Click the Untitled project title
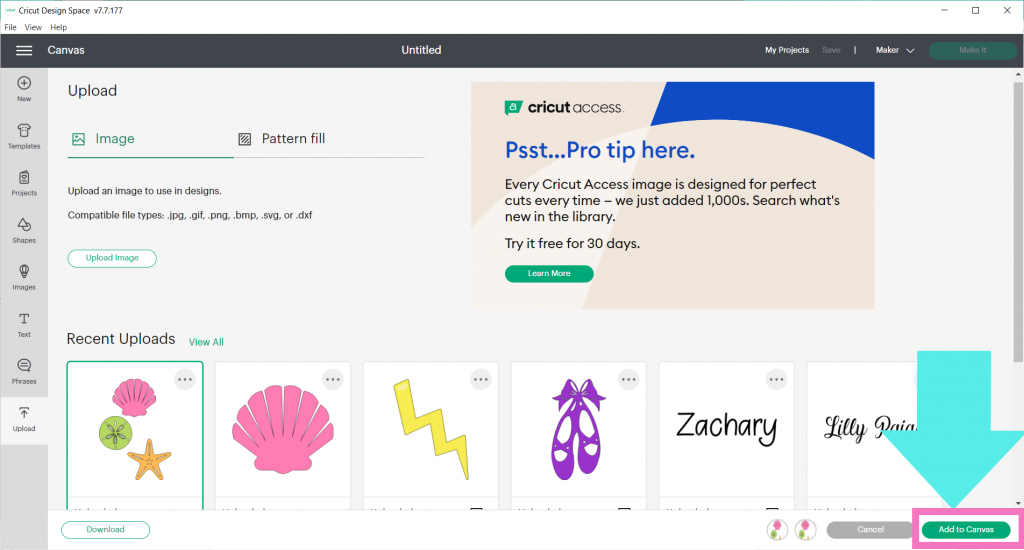This screenshot has height=550, width=1024. point(421,50)
